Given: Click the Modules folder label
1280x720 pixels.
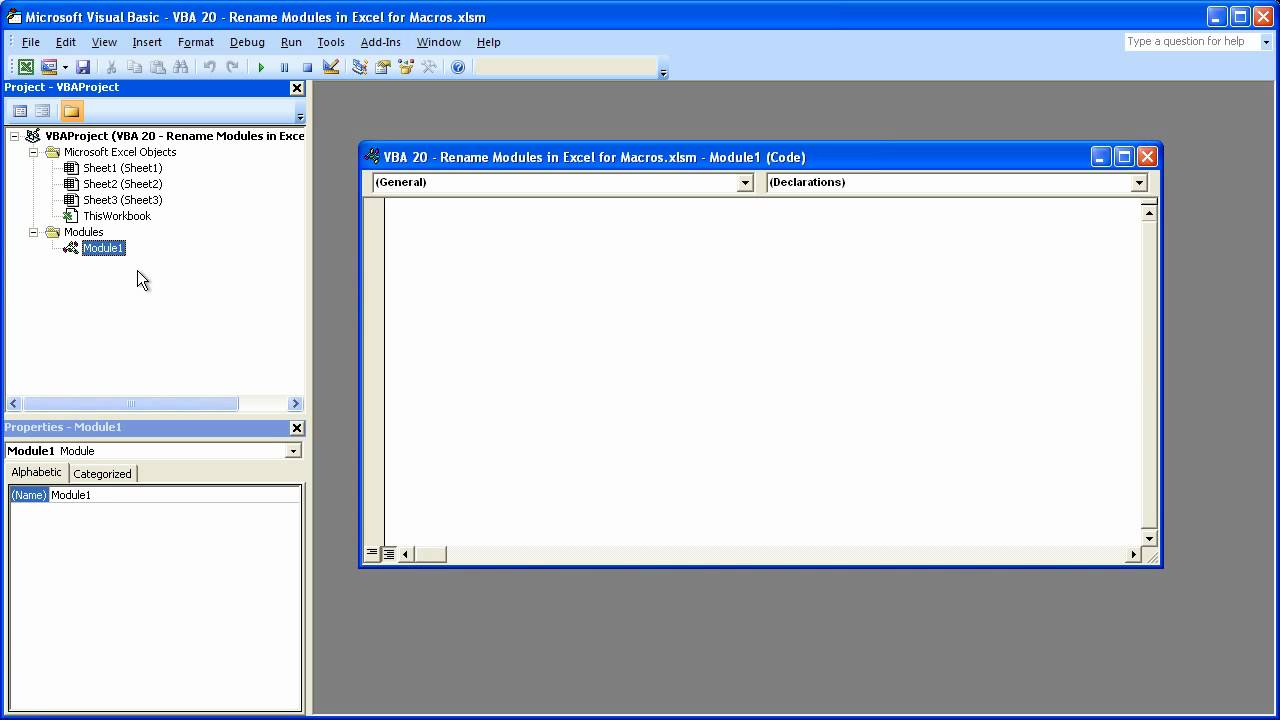Looking at the screenshot, I should pyautogui.click(x=83, y=232).
